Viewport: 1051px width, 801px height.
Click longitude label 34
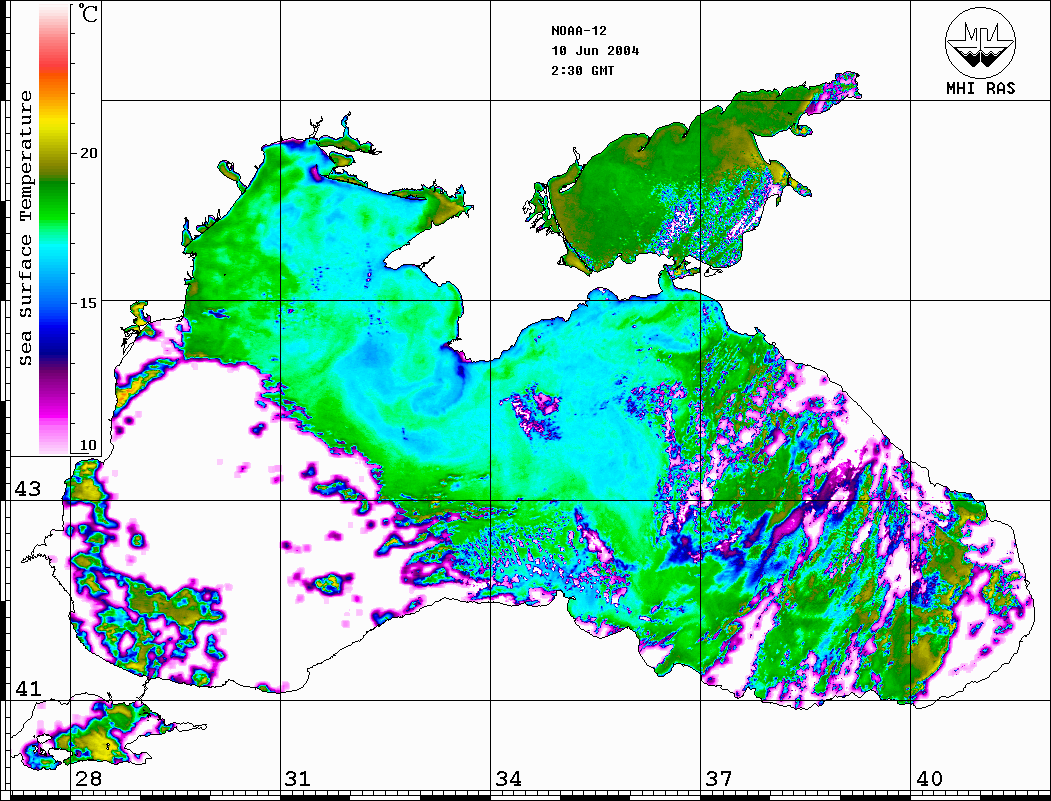tap(508, 778)
